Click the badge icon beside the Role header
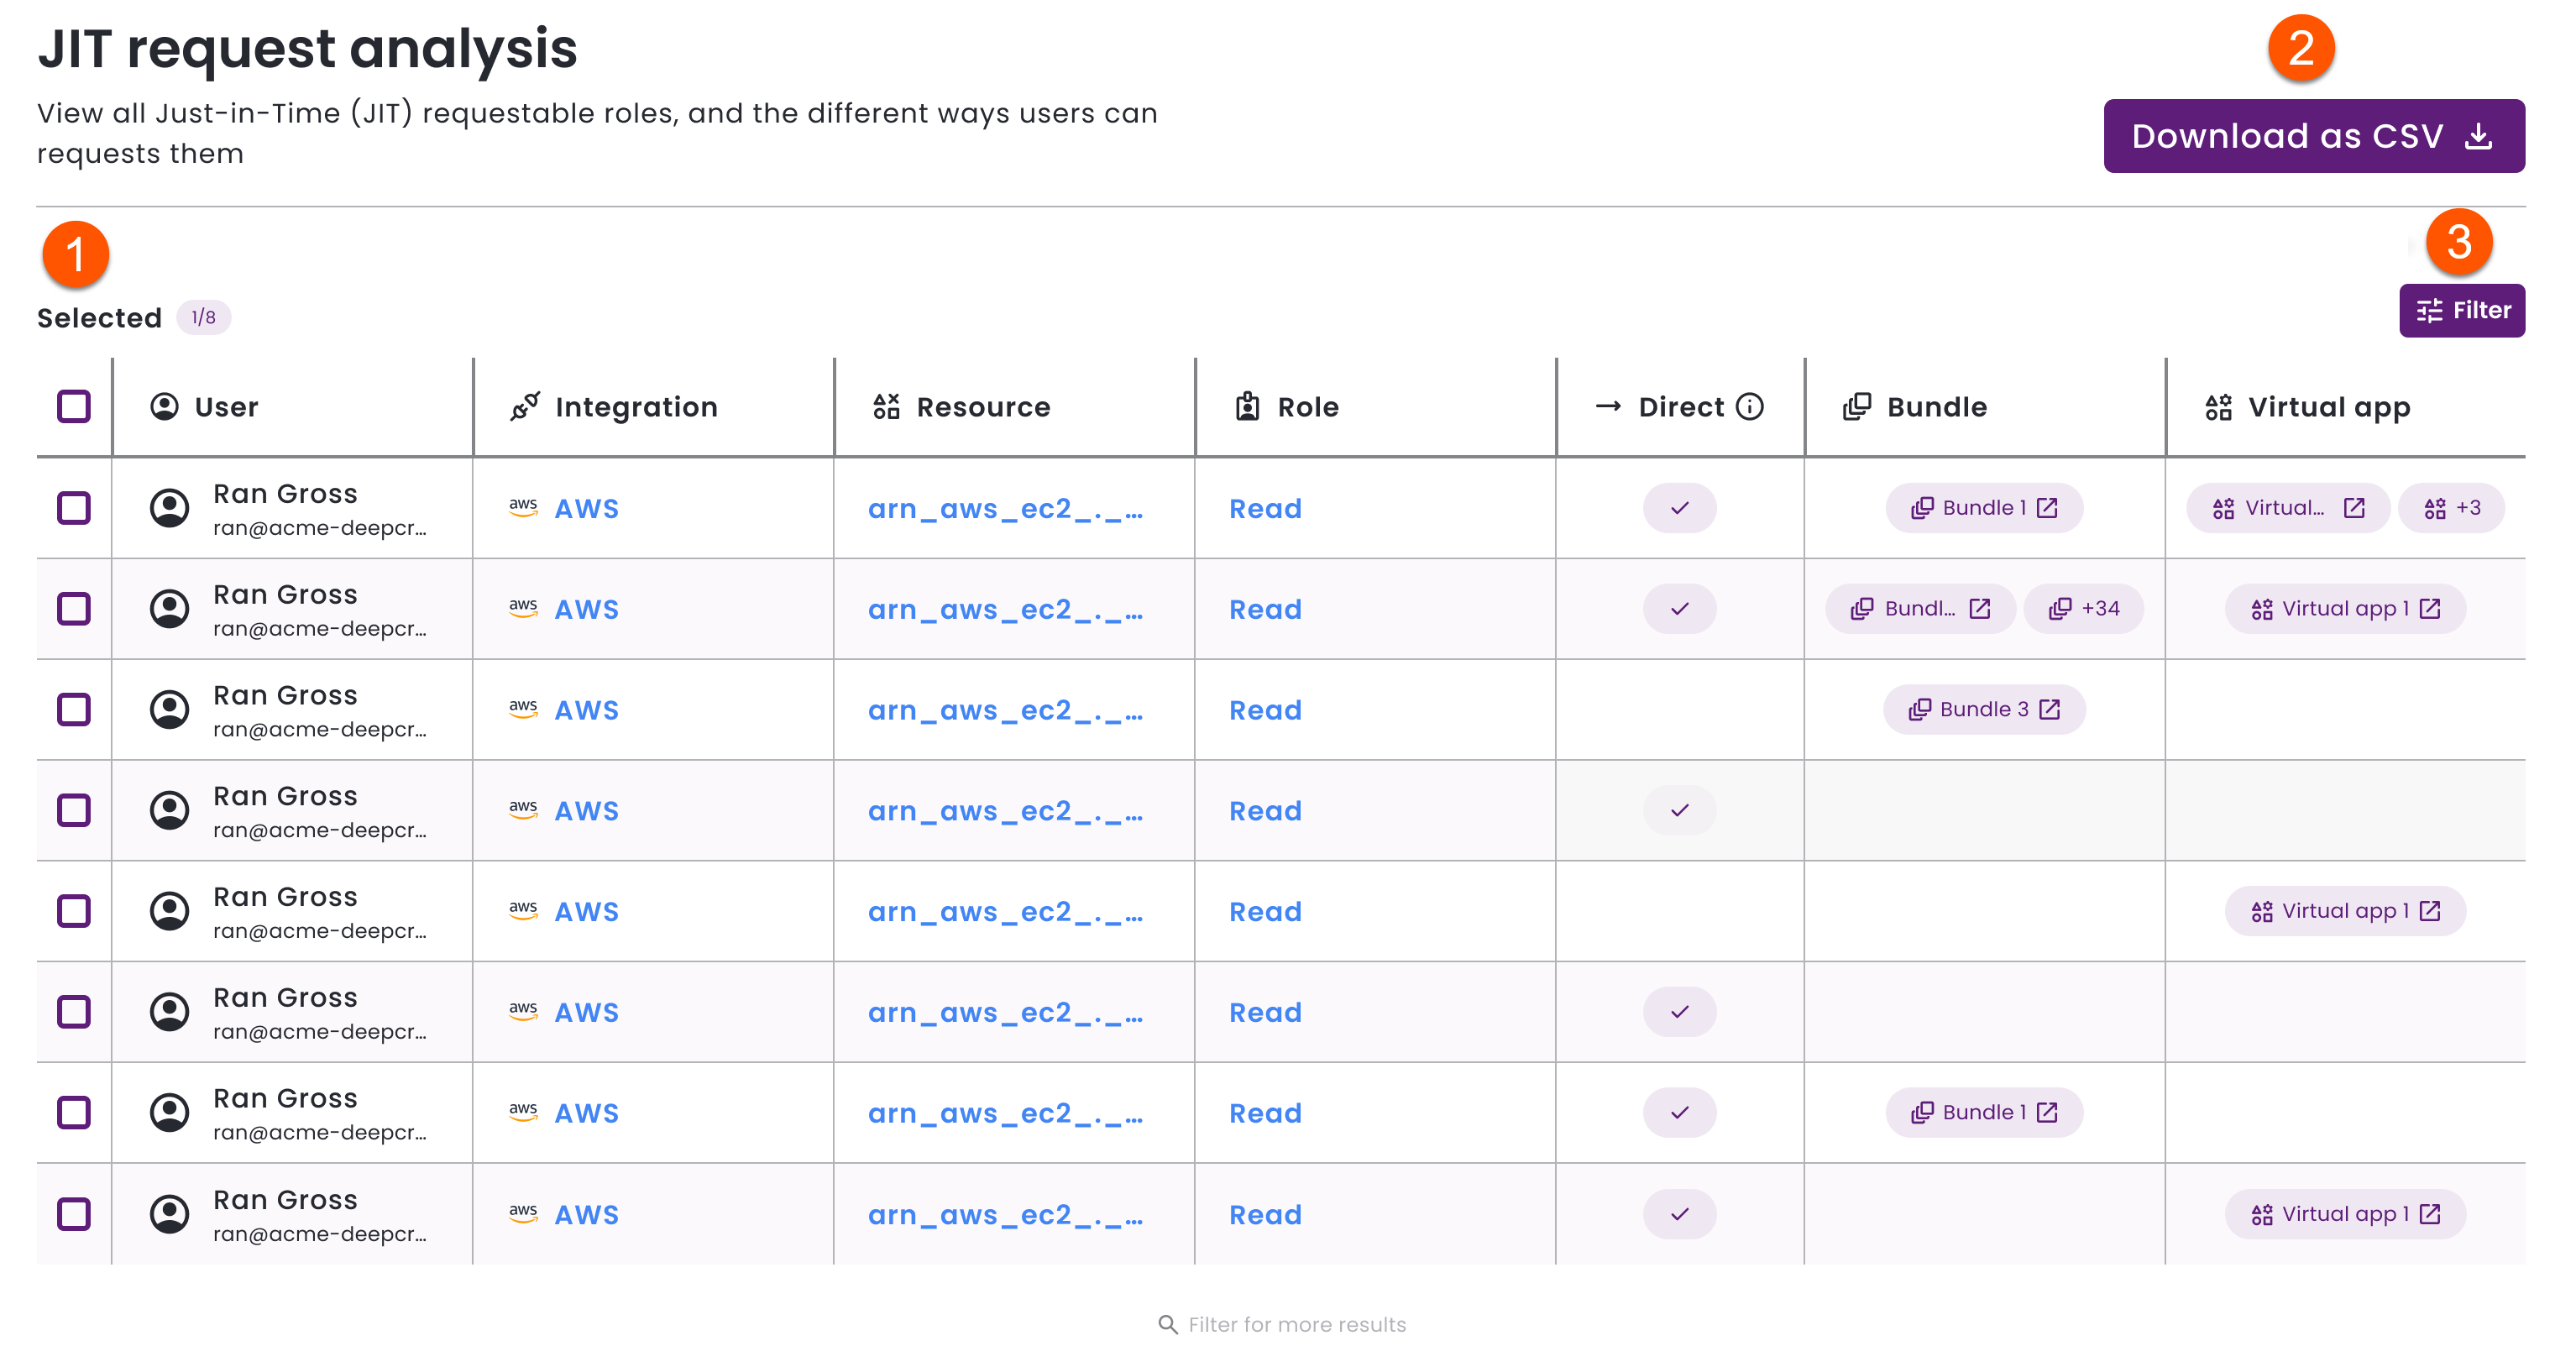 [1245, 406]
